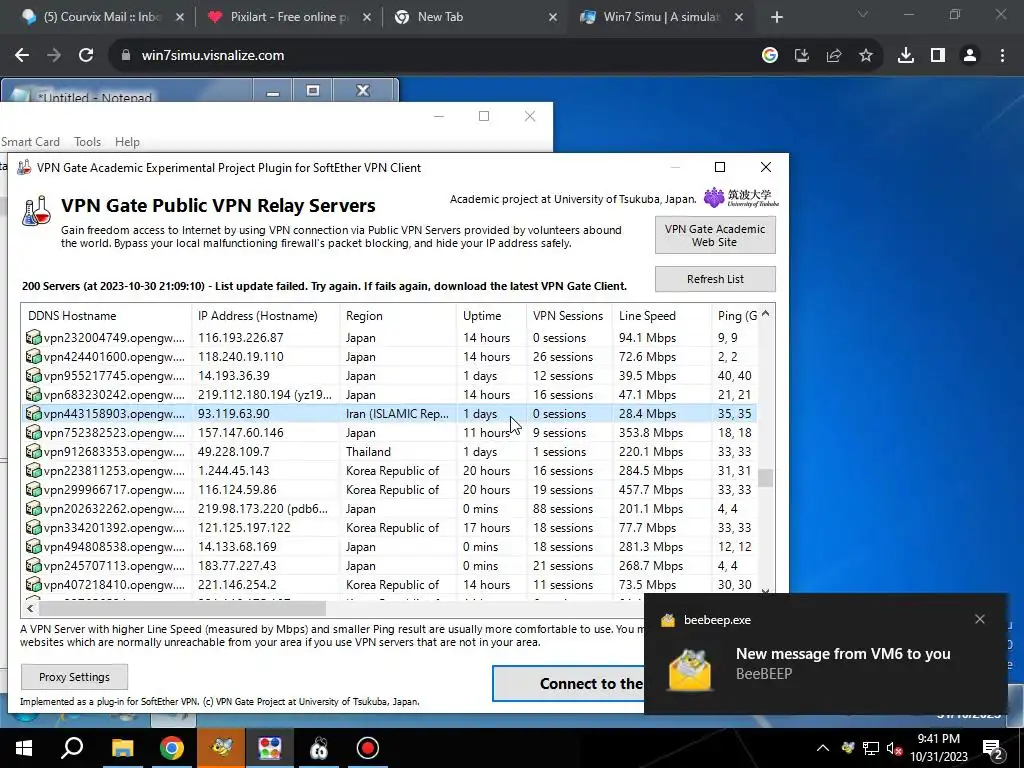Maximize the VPN Gate plugin window
Viewport: 1024px width, 768px height.
coord(720,167)
